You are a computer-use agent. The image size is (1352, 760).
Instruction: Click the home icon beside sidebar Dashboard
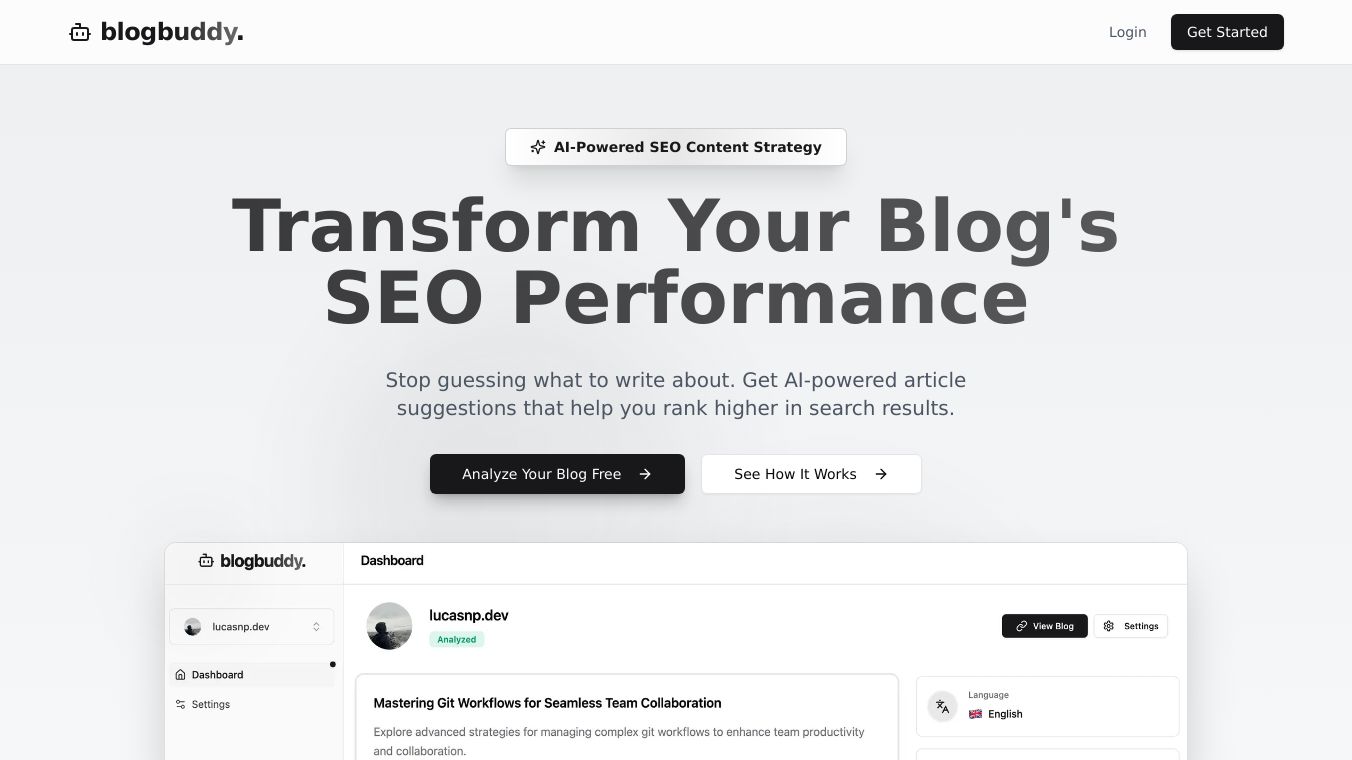[180, 675]
